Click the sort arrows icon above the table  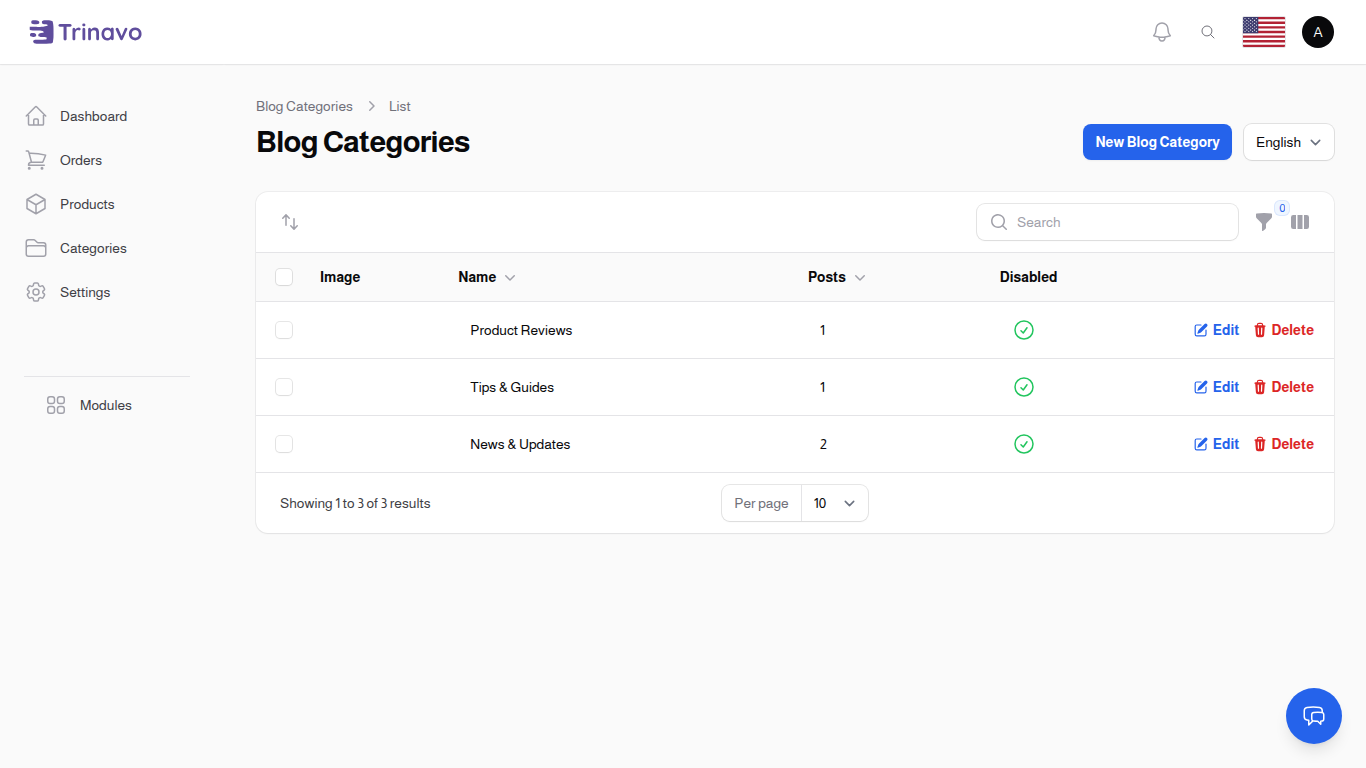(x=290, y=221)
